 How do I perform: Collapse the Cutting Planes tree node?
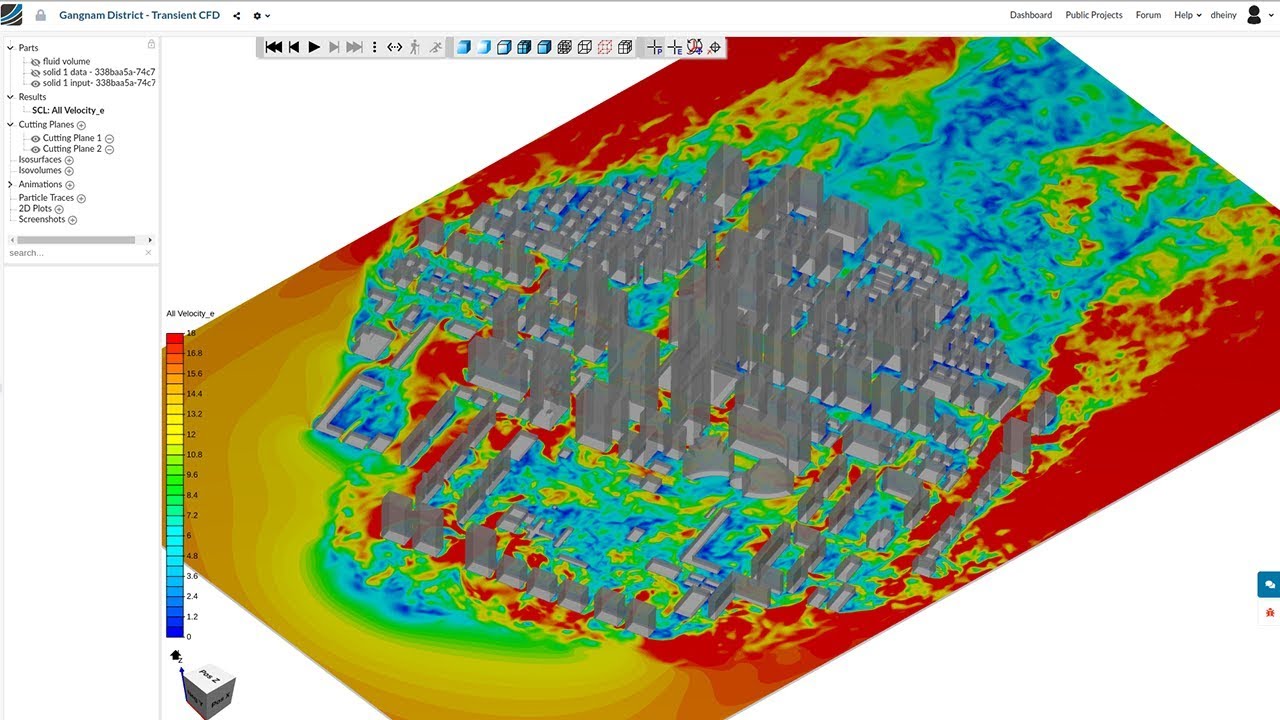tap(10, 125)
